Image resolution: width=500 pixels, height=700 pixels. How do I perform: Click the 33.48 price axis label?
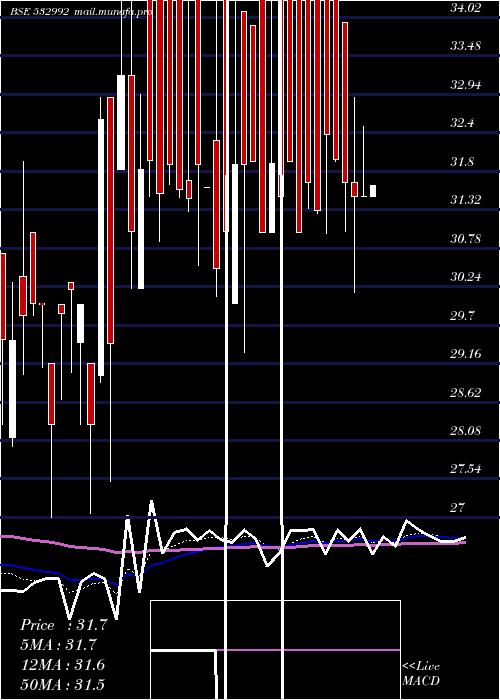465,46
